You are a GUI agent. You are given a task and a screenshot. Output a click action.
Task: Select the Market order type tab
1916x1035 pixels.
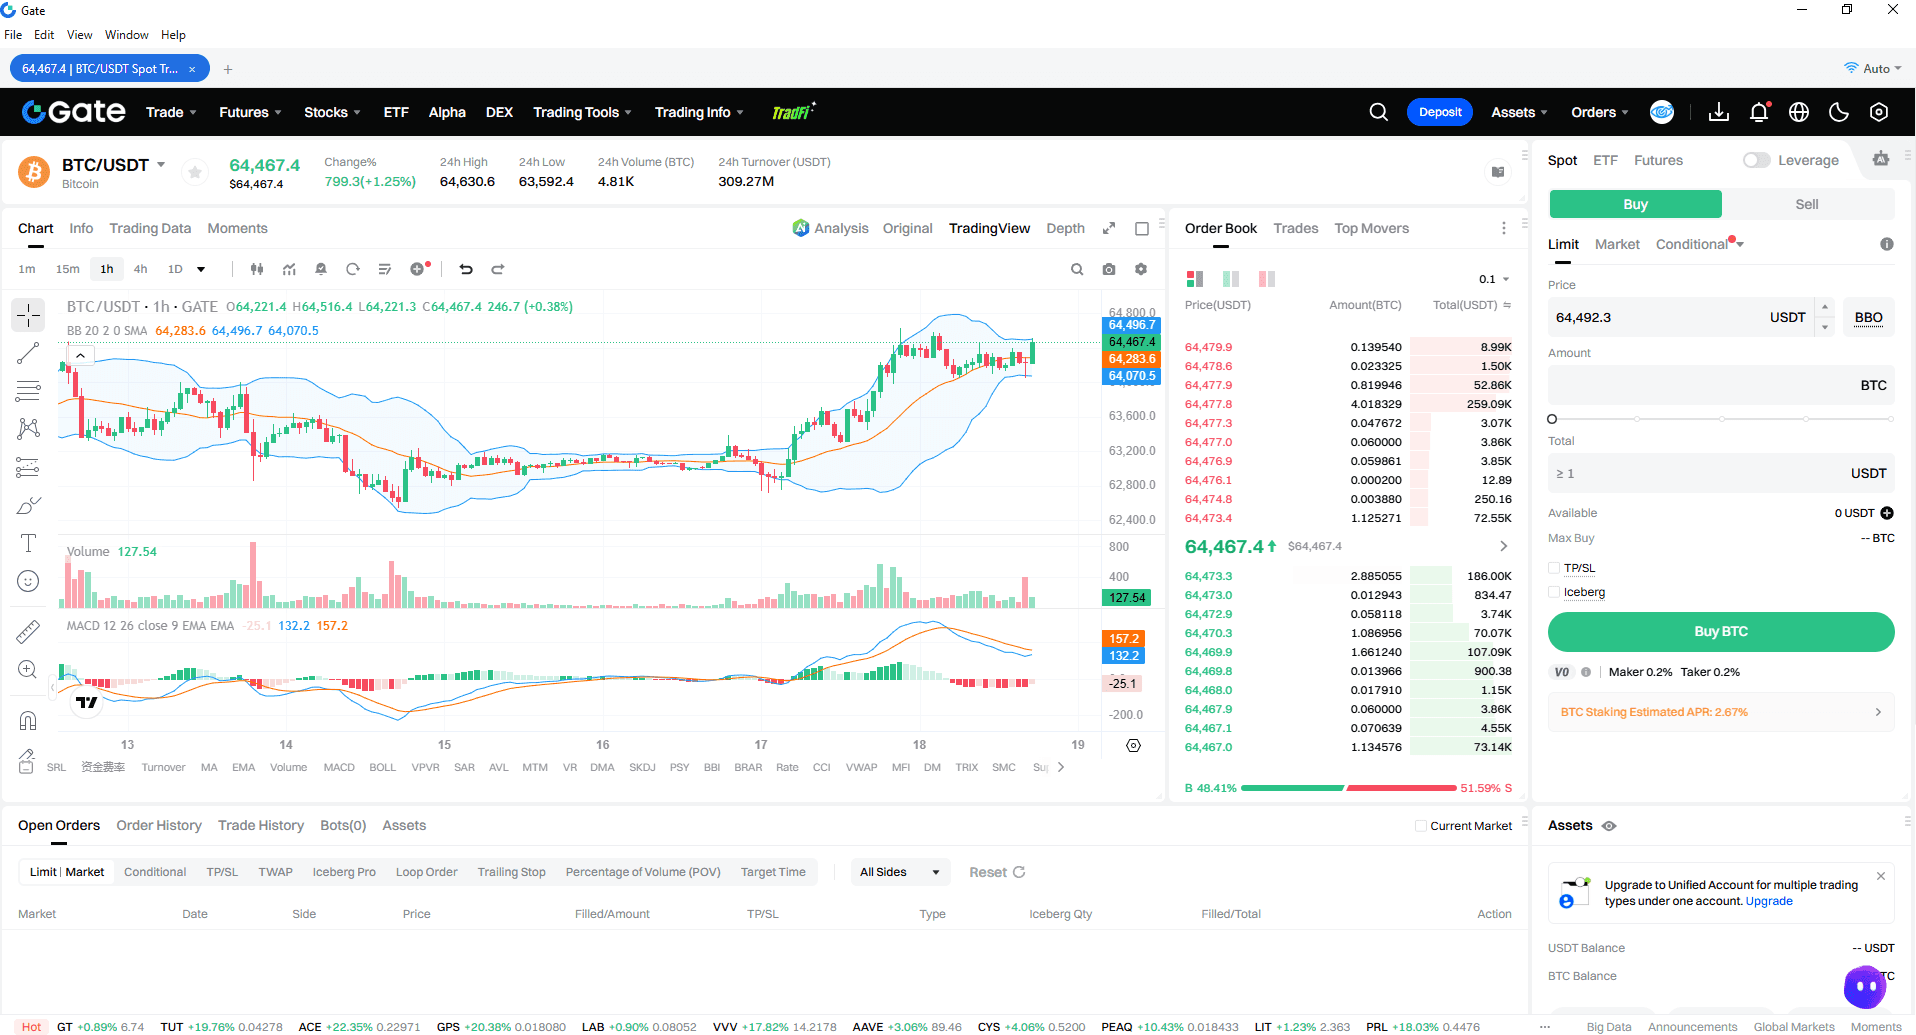(1617, 244)
